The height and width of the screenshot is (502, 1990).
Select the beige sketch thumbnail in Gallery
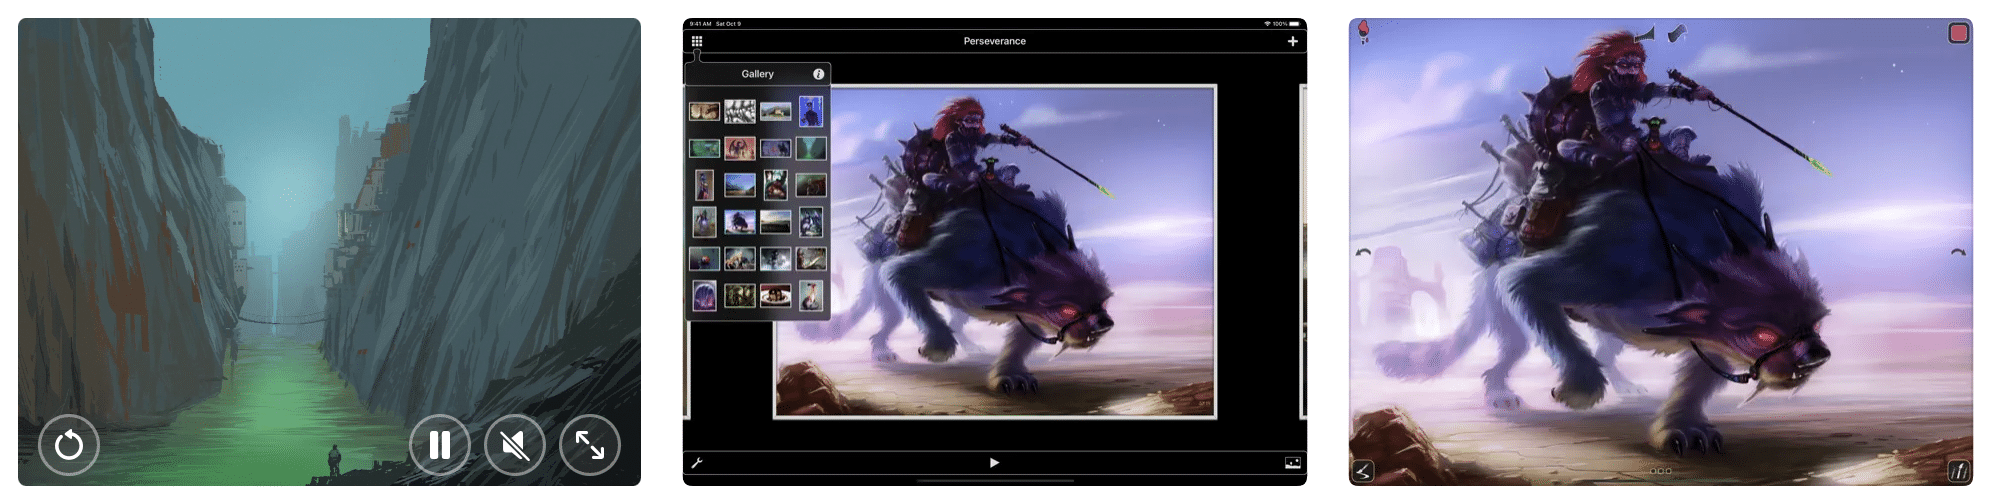pos(704,111)
